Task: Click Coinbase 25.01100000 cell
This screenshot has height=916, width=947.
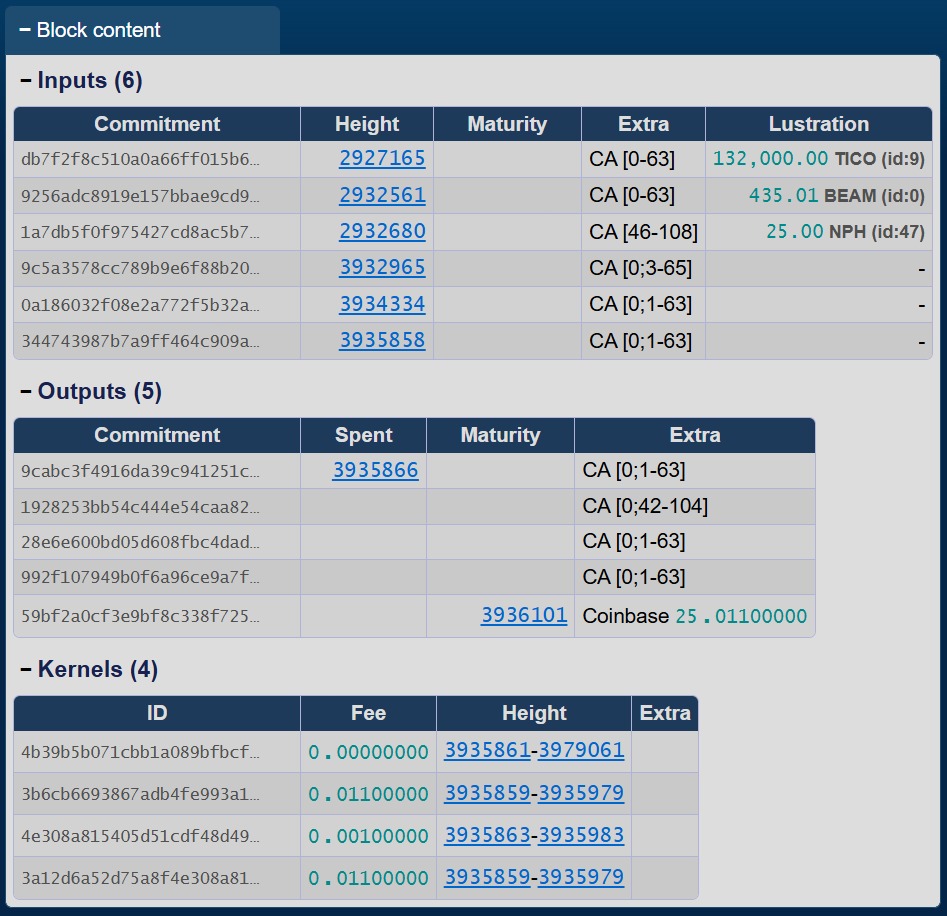Action: pyautogui.click(x=695, y=616)
